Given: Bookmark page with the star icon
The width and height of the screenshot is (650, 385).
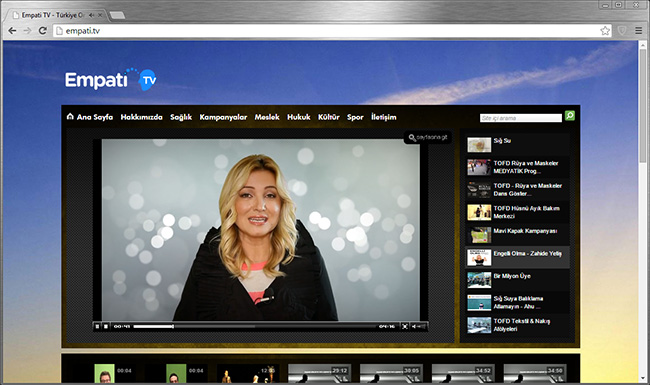Looking at the screenshot, I should [605, 31].
